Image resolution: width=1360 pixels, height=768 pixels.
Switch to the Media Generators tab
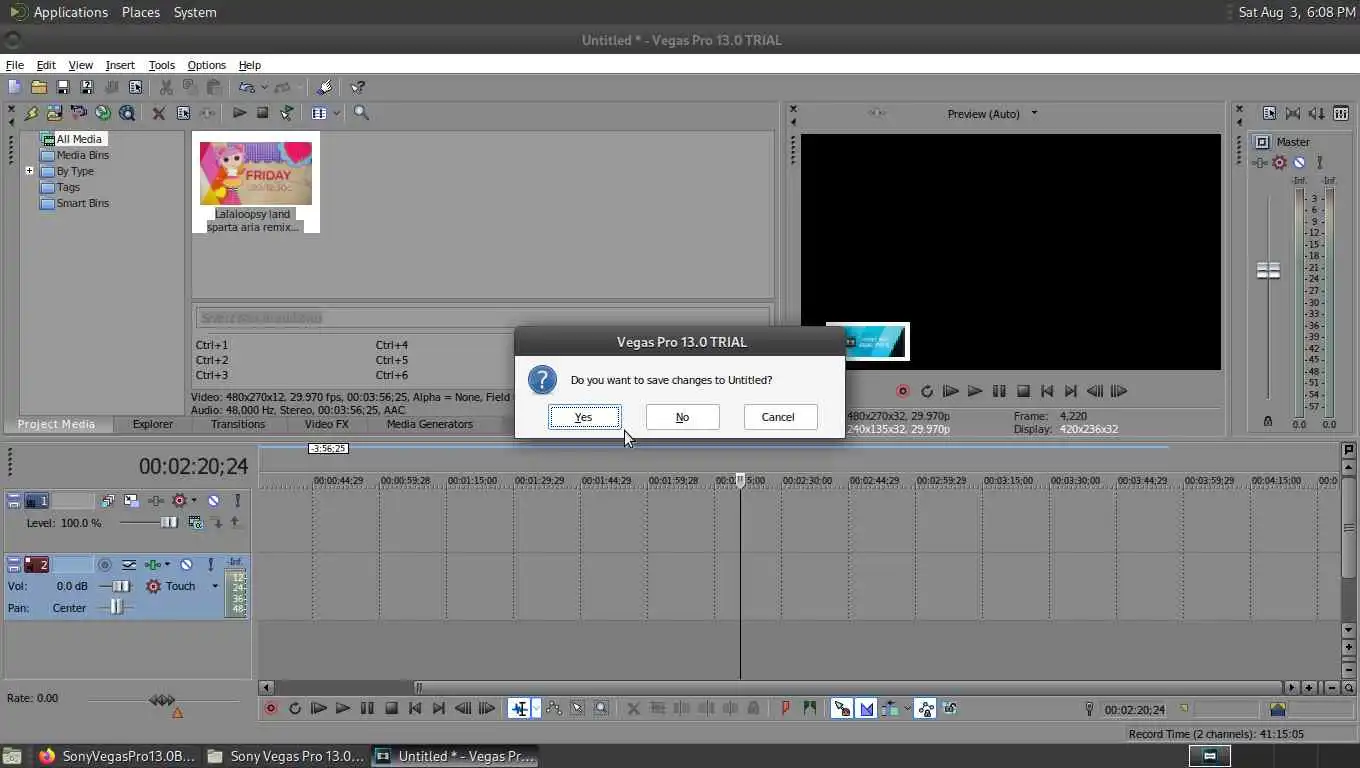430,424
